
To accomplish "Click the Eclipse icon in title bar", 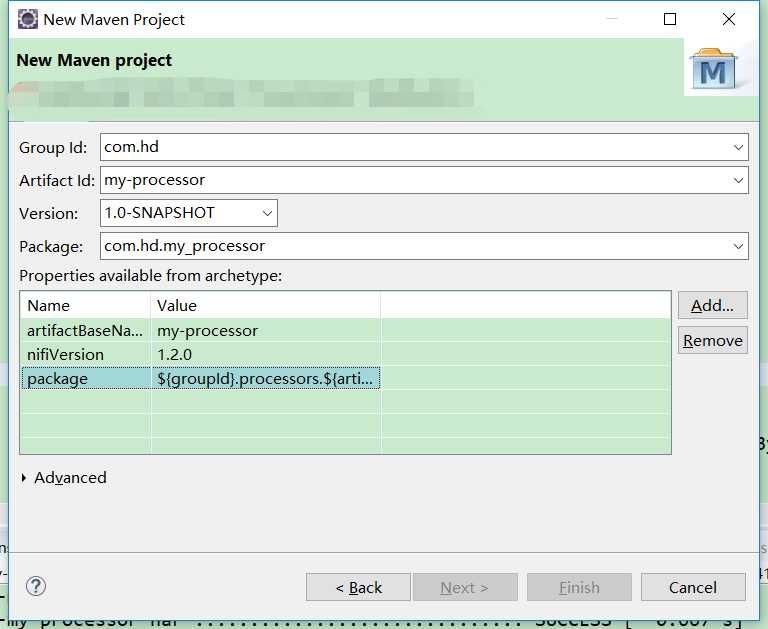I will [x=27, y=20].
